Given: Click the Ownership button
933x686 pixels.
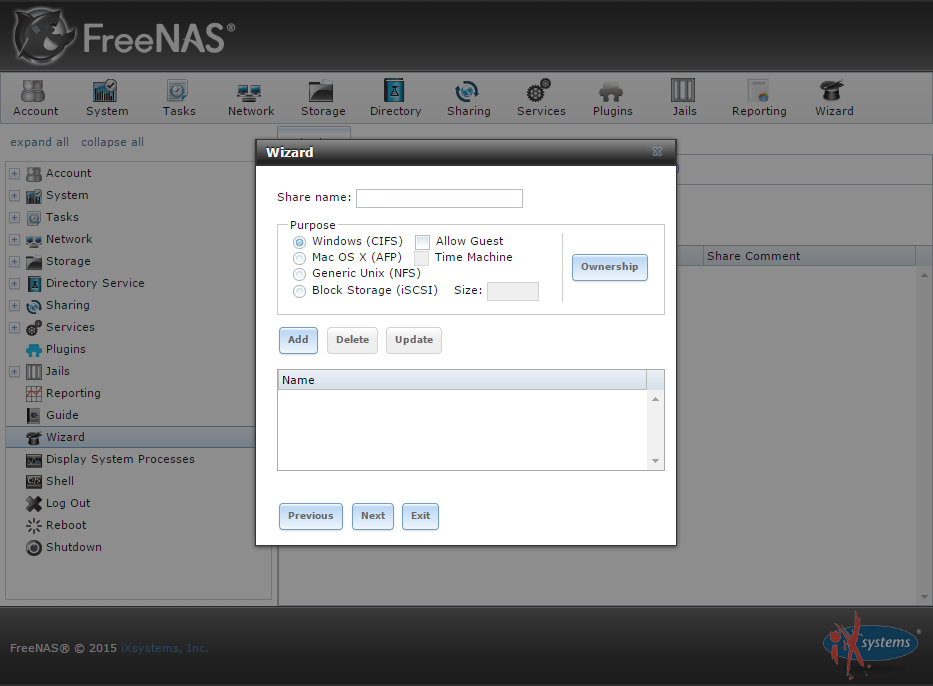Looking at the screenshot, I should 609,267.
